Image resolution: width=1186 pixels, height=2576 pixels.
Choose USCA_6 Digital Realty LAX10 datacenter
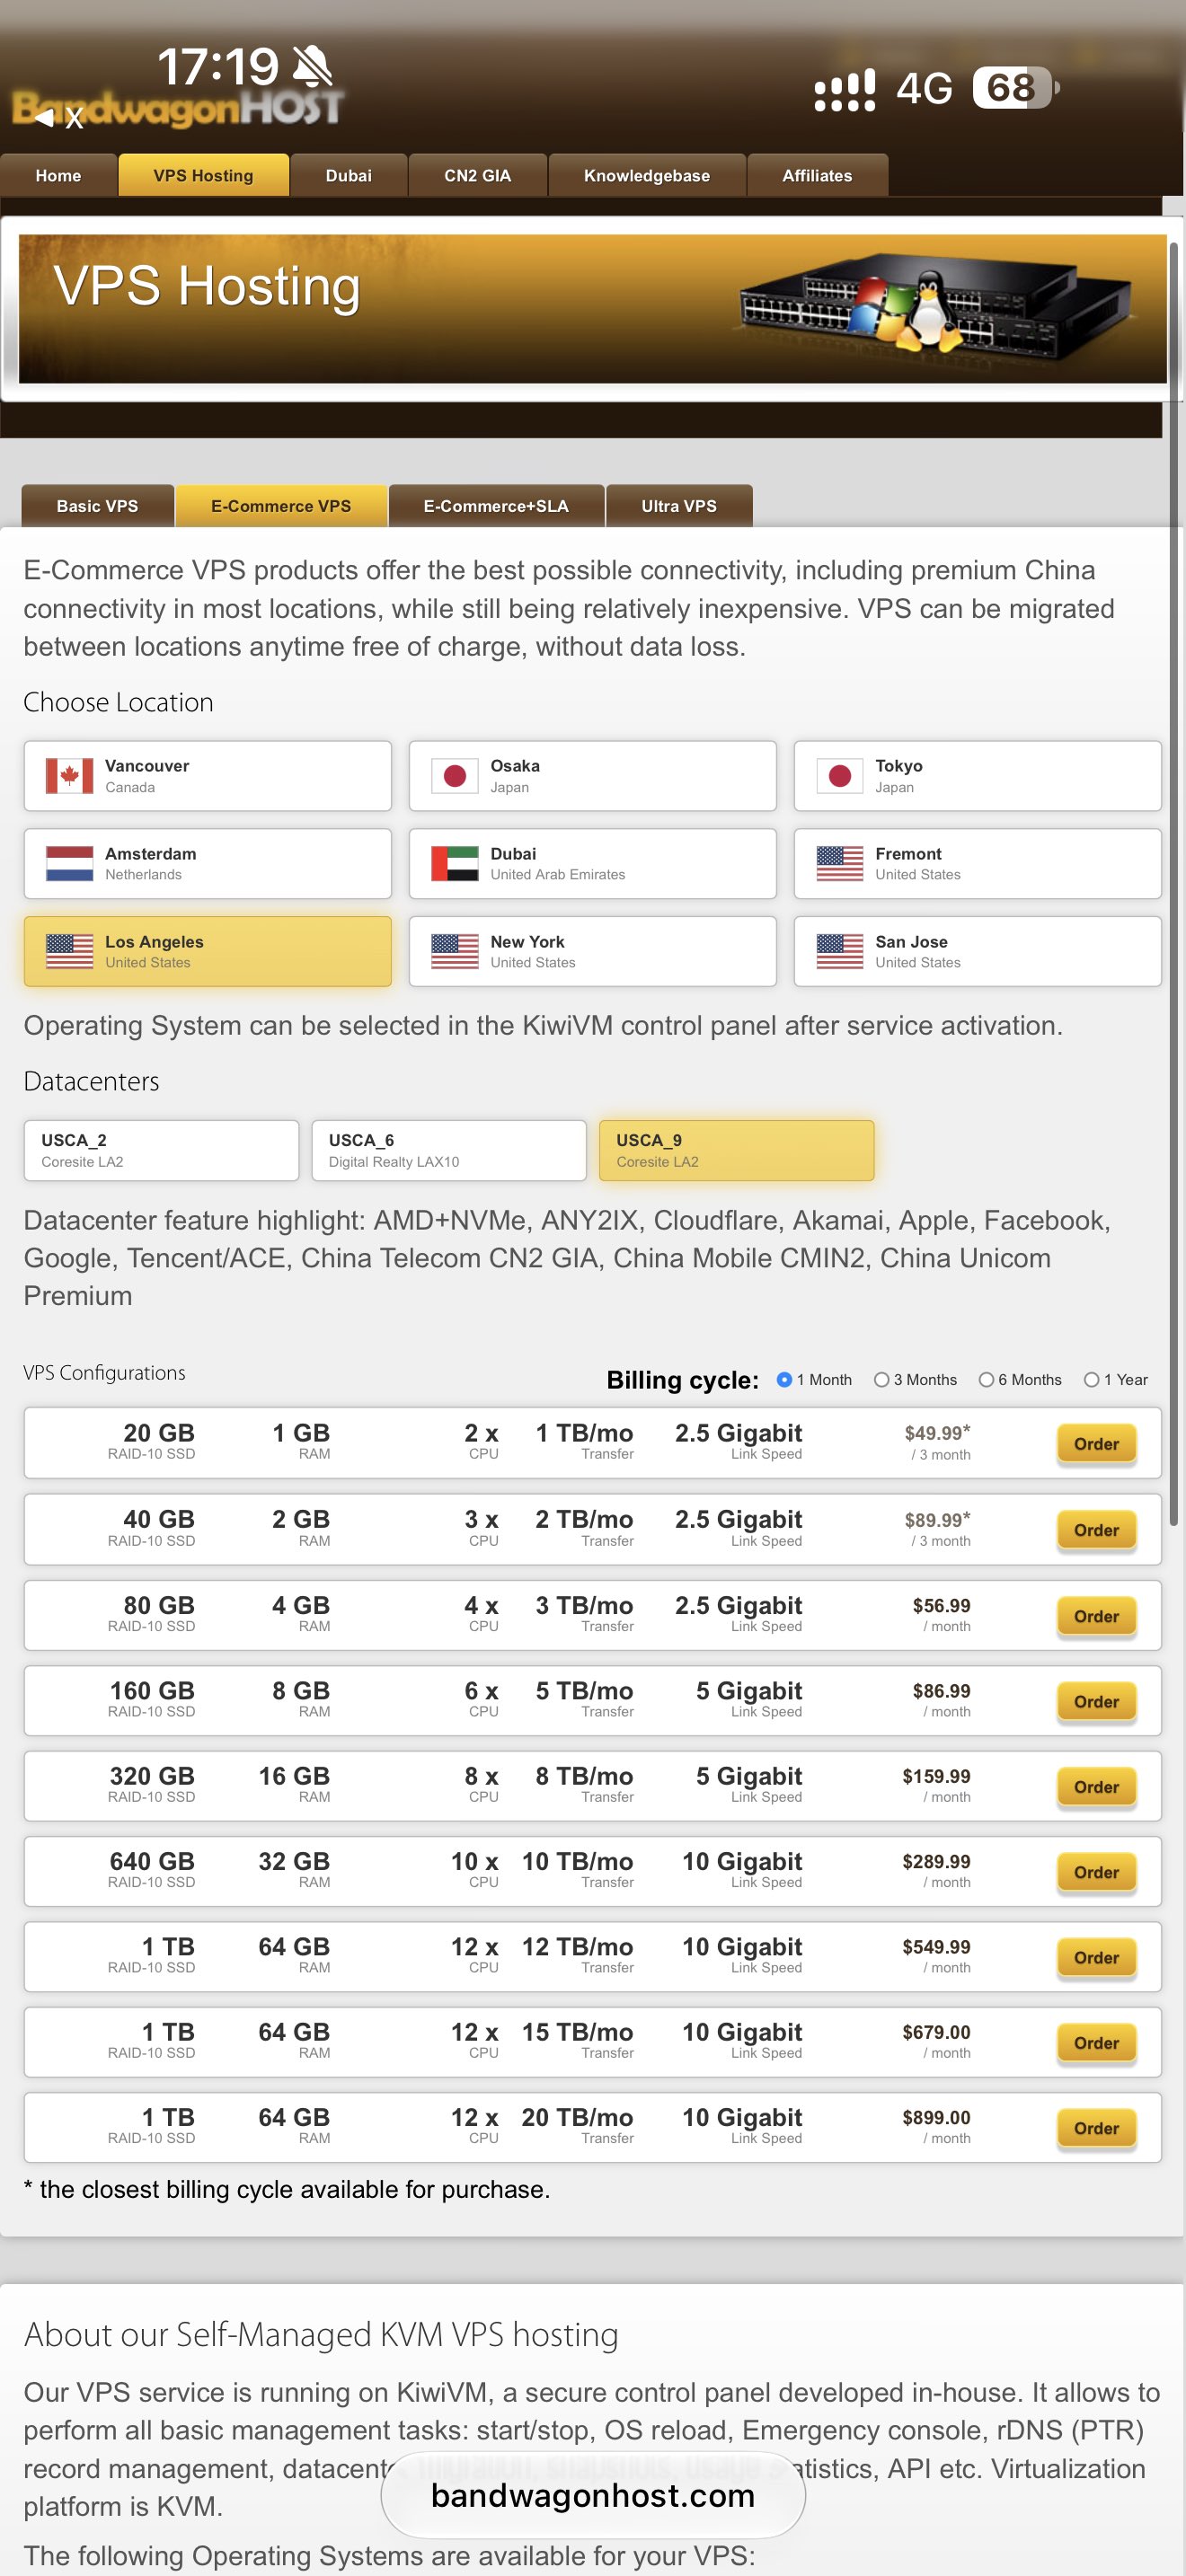pyautogui.click(x=449, y=1151)
